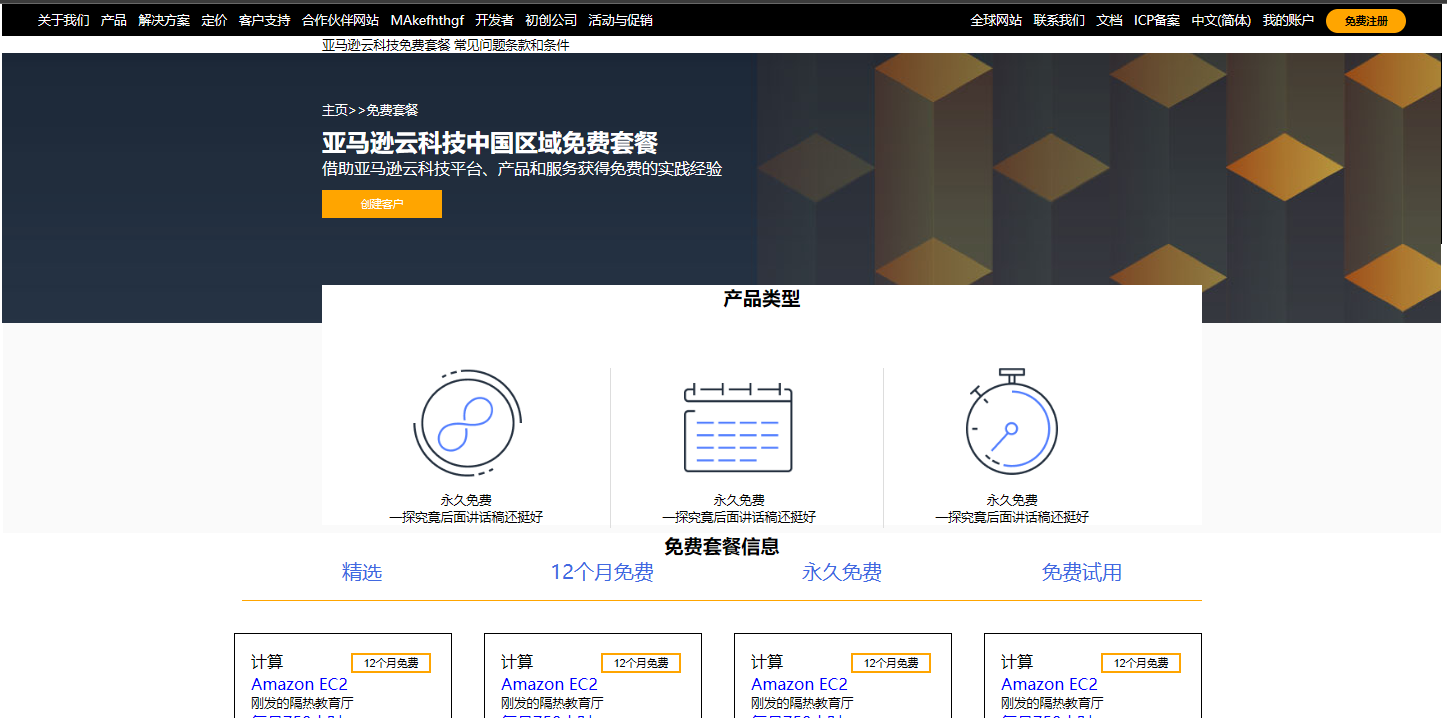
Task: Click the 永久免费 label below the stopwatch icon
Action: pyautogui.click(x=1012, y=500)
